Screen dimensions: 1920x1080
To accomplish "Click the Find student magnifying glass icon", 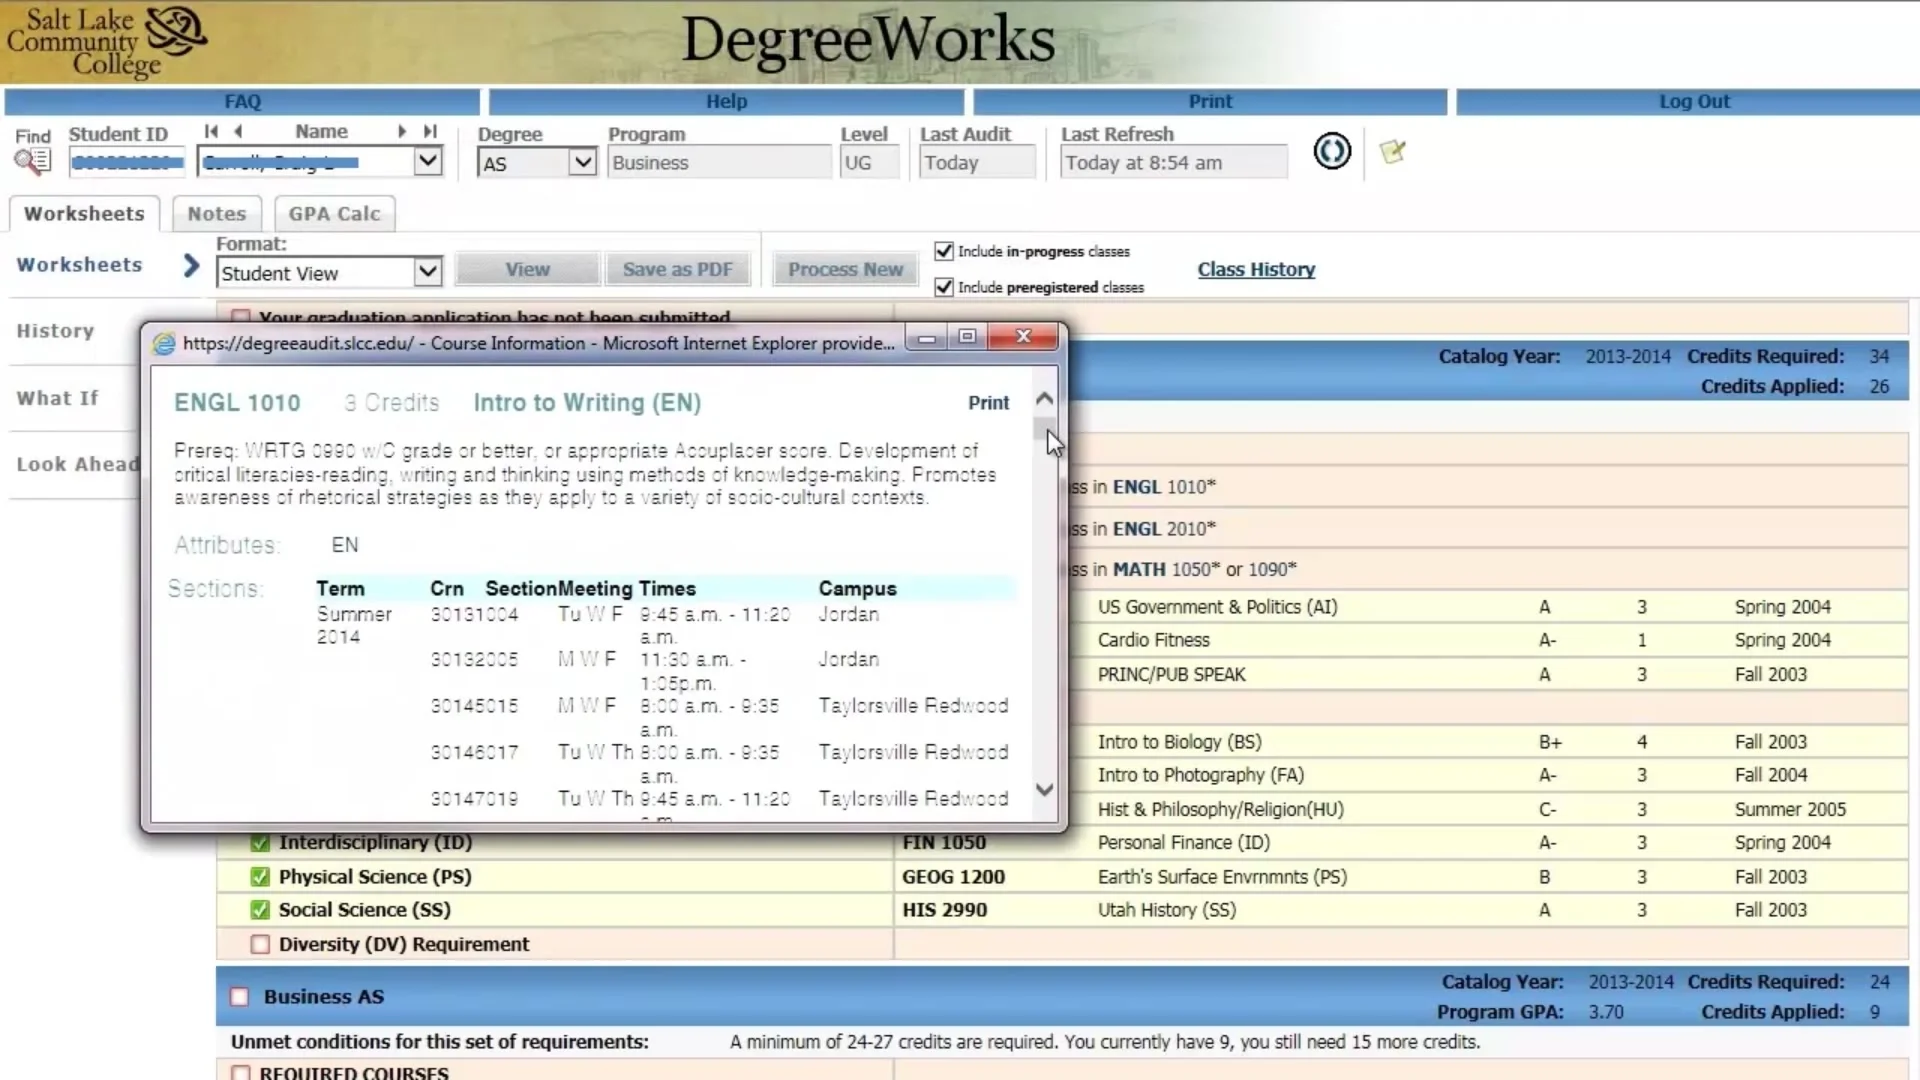I will point(33,160).
